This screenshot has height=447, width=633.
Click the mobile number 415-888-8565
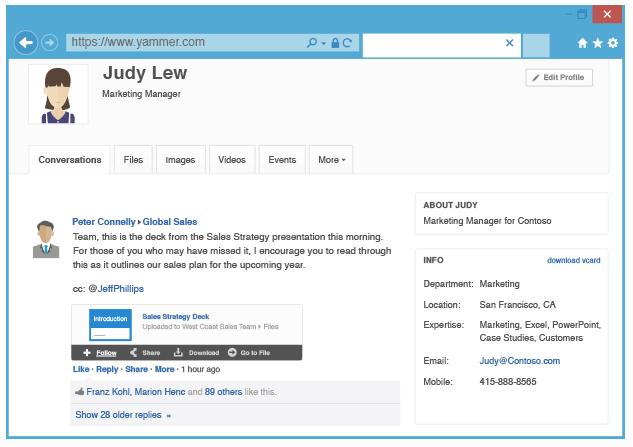click(x=508, y=382)
